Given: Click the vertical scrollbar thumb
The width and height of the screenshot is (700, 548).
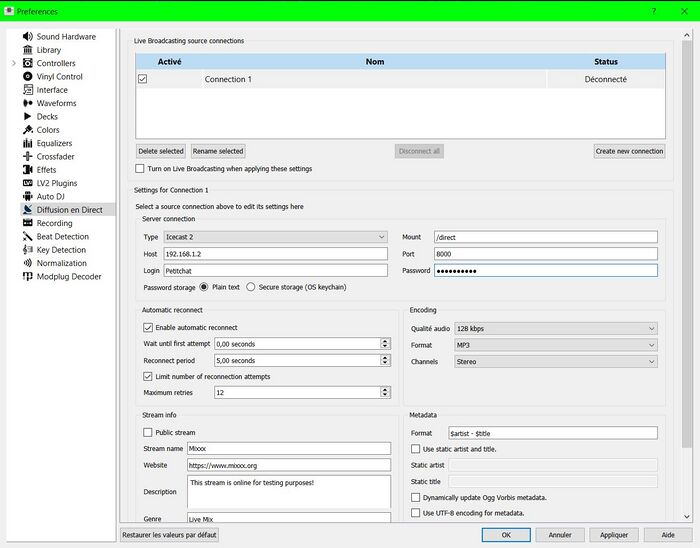Looking at the screenshot, I should [687, 244].
